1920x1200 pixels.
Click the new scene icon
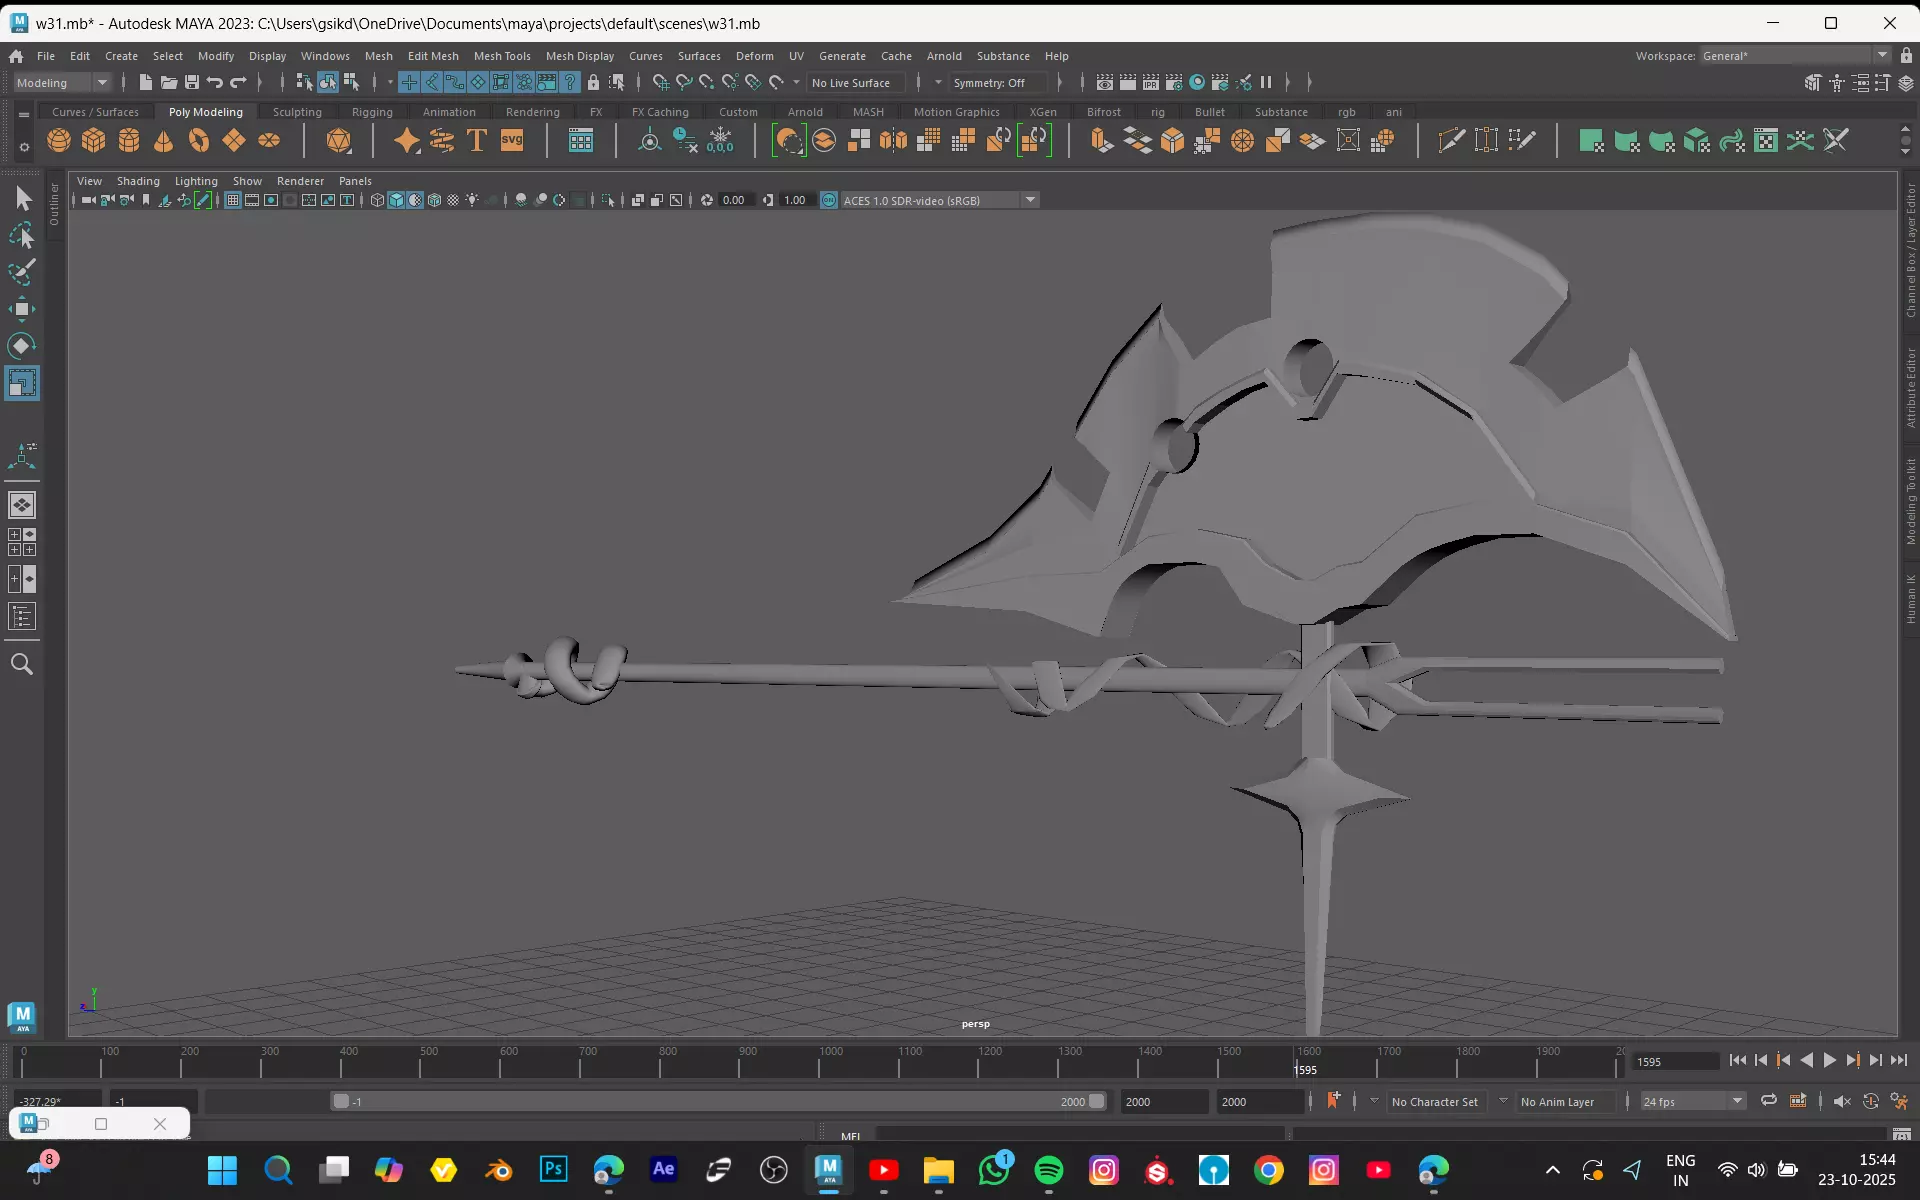click(x=146, y=83)
